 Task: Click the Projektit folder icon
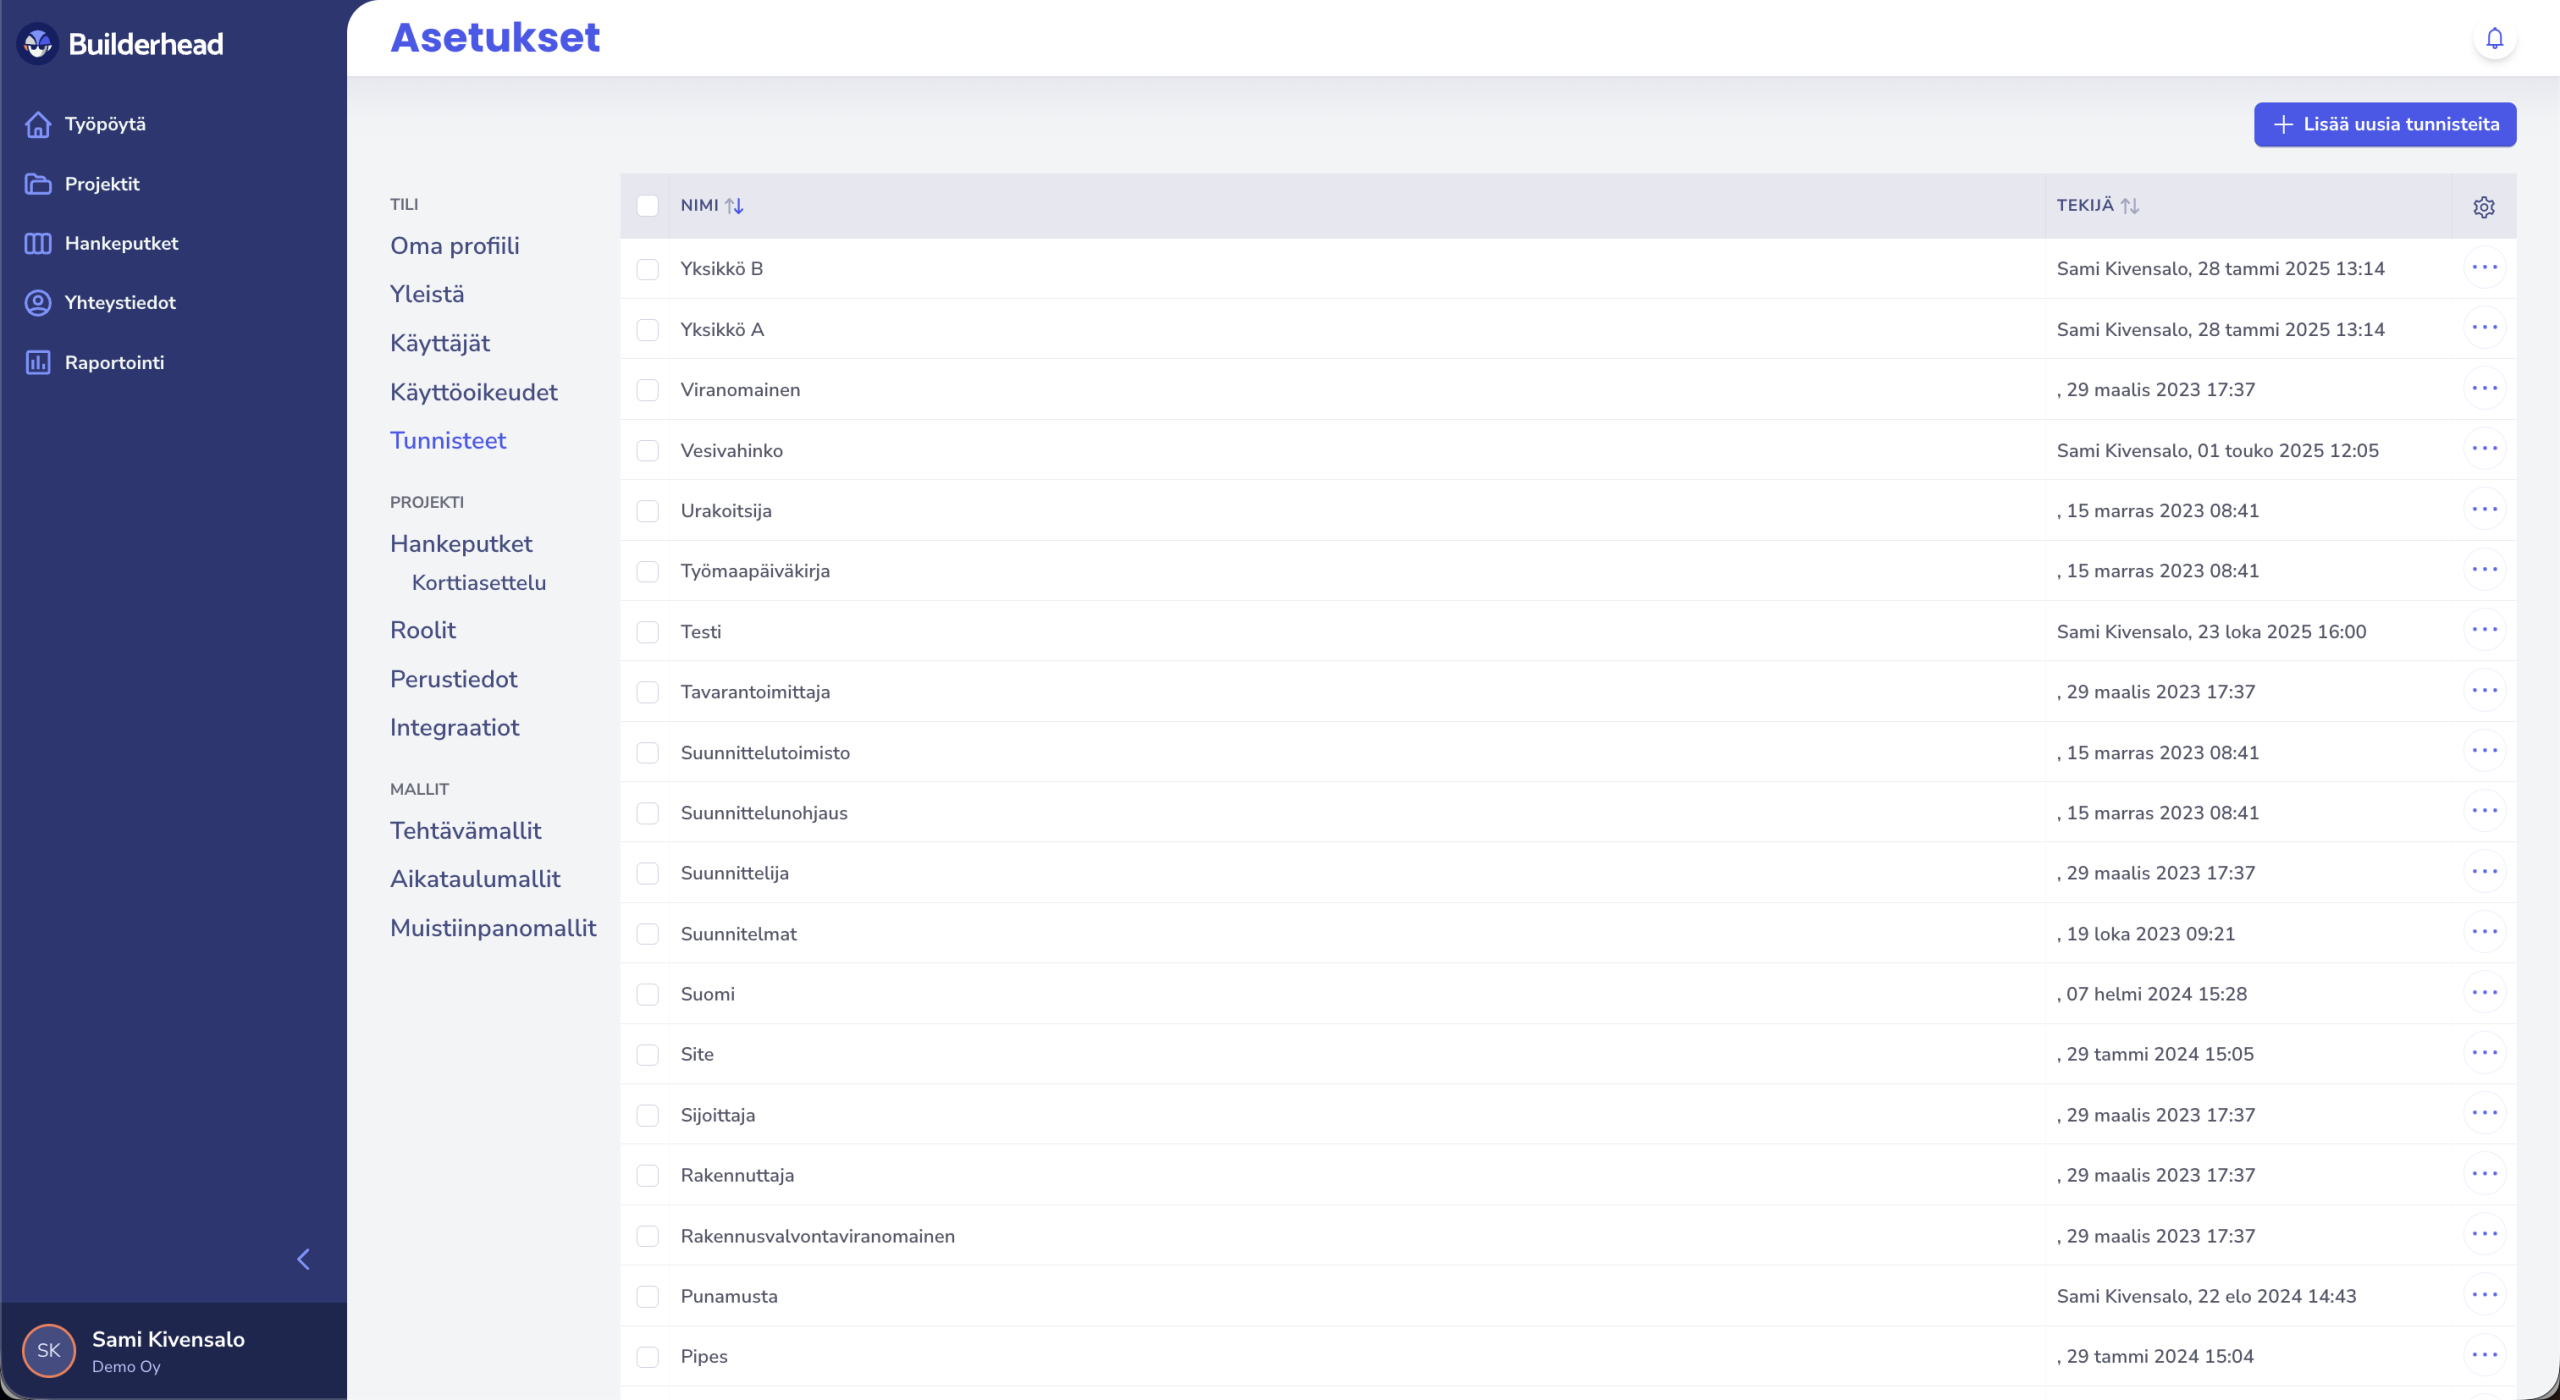(x=38, y=184)
